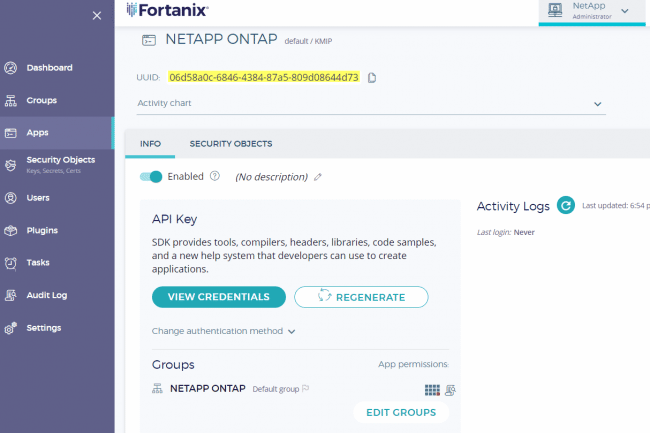The image size is (650, 433).
Task: Click the default / KMIP label
Action: [x=308, y=41]
